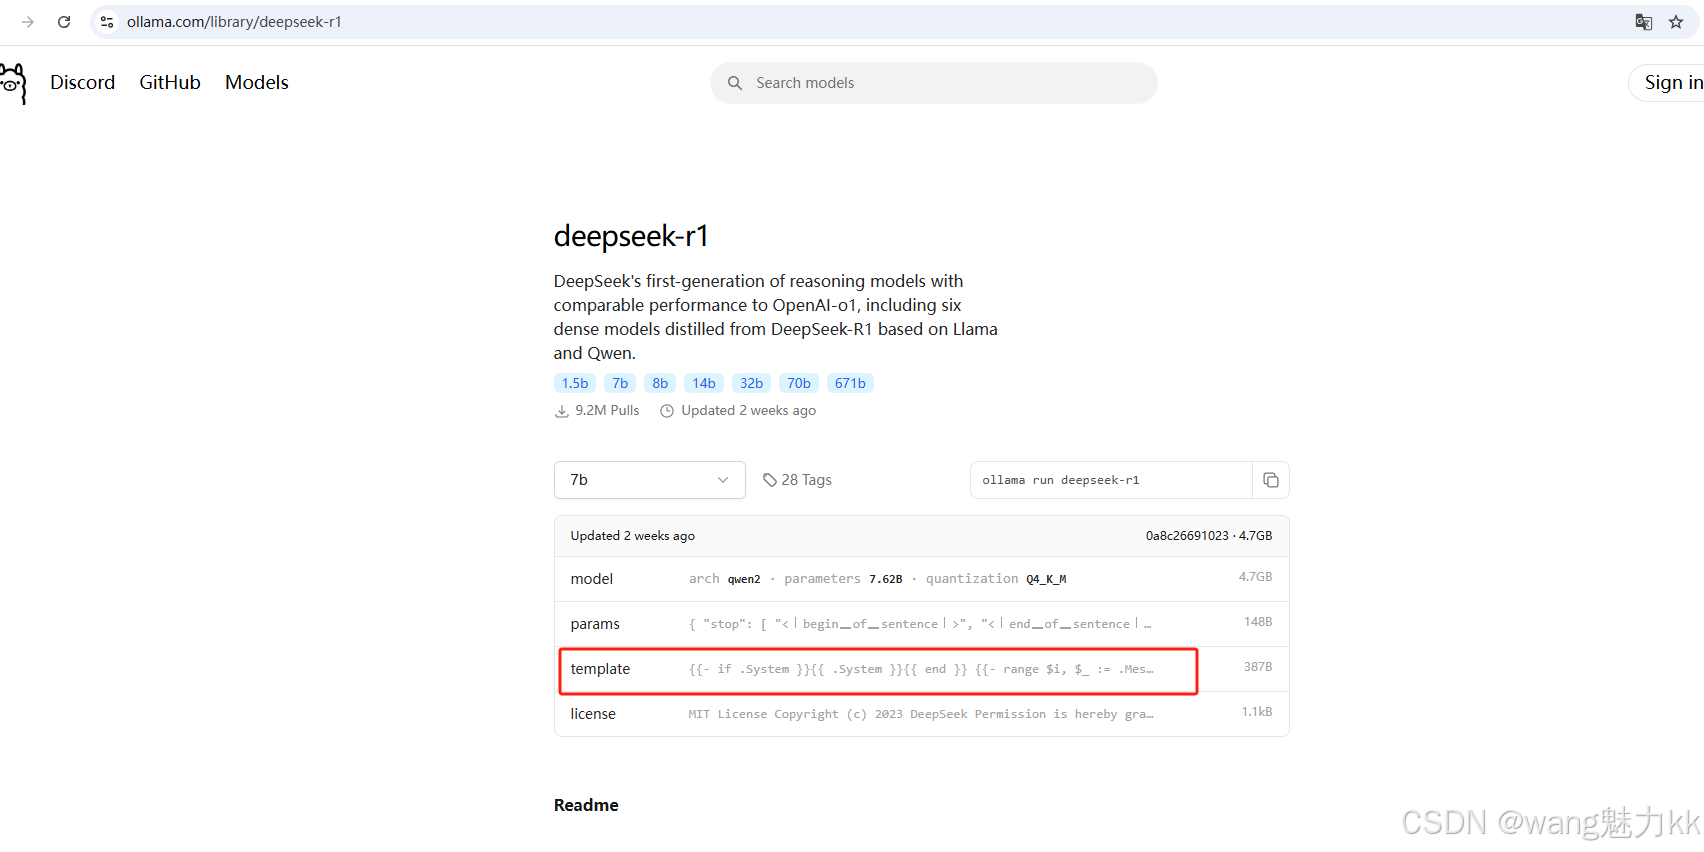1704x852 pixels.
Task: Click the deepseek-r1 title heading
Action: pyautogui.click(x=631, y=236)
